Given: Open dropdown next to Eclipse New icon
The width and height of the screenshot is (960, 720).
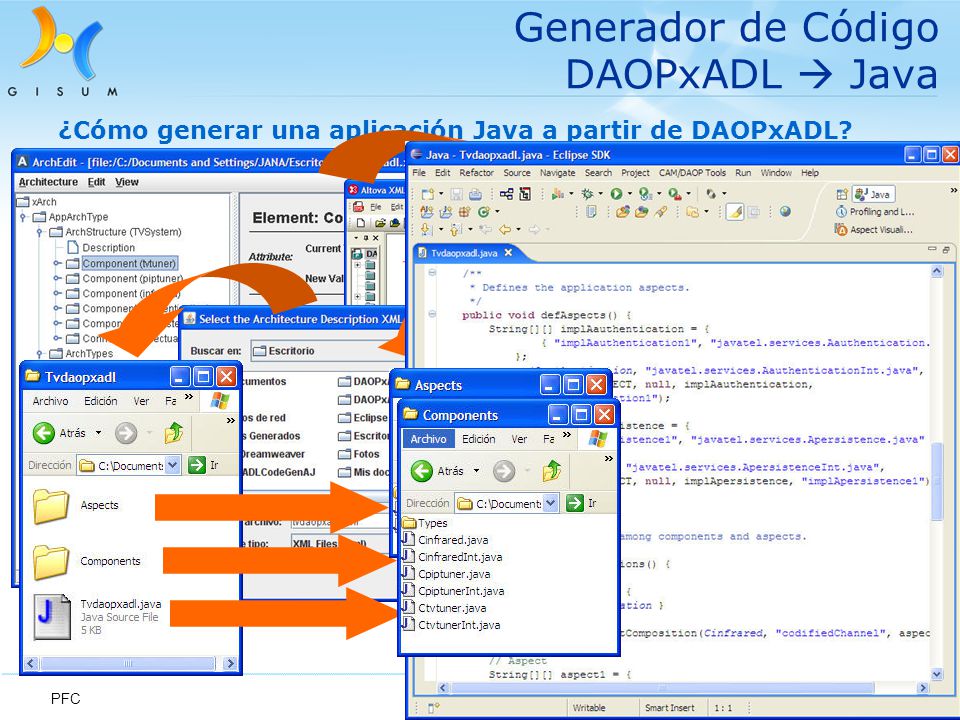Looking at the screenshot, I should [x=441, y=193].
